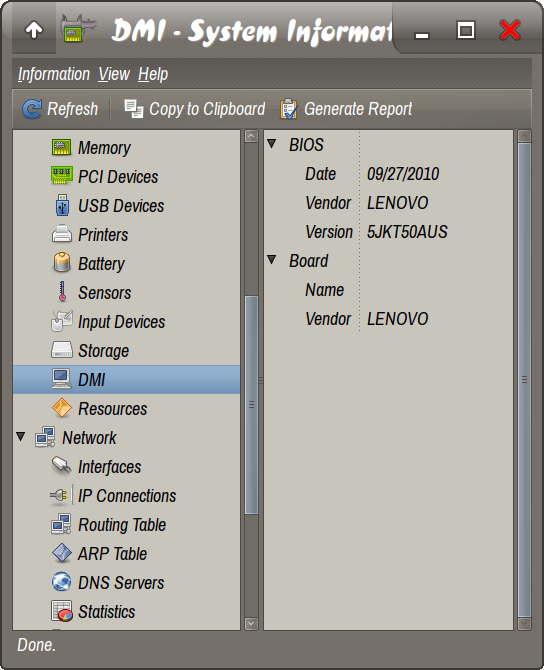Image resolution: width=544 pixels, height=670 pixels.
Task: Select the Memory tree entry label
Action: 104,148
